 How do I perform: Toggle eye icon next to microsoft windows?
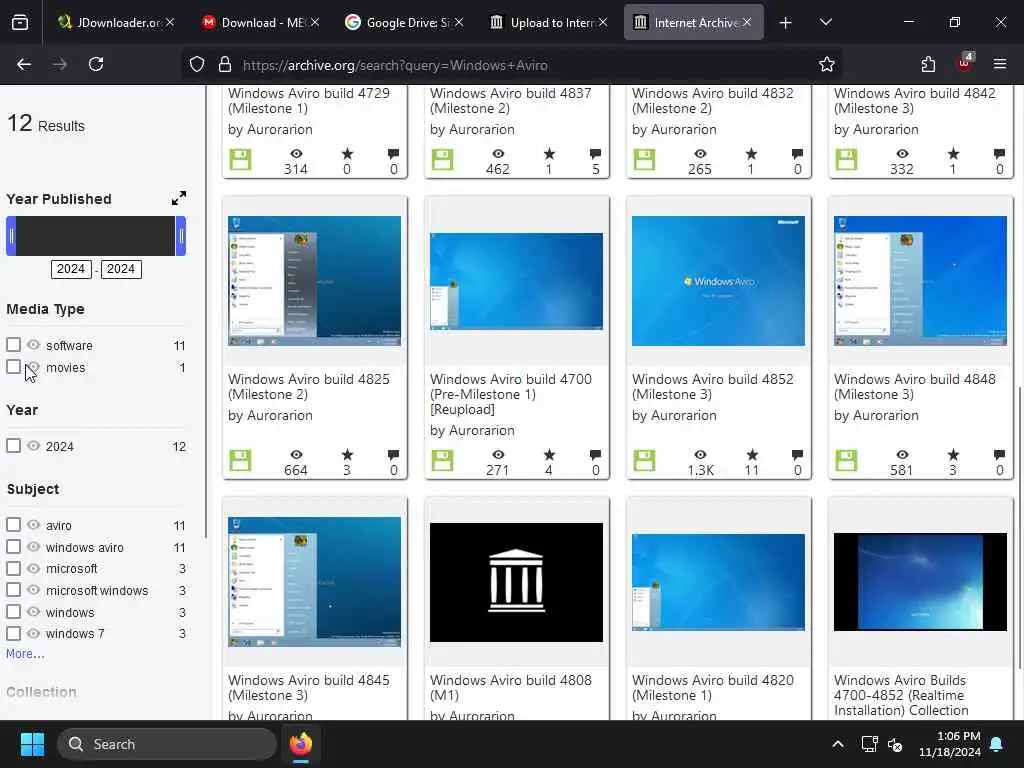tap(33, 590)
